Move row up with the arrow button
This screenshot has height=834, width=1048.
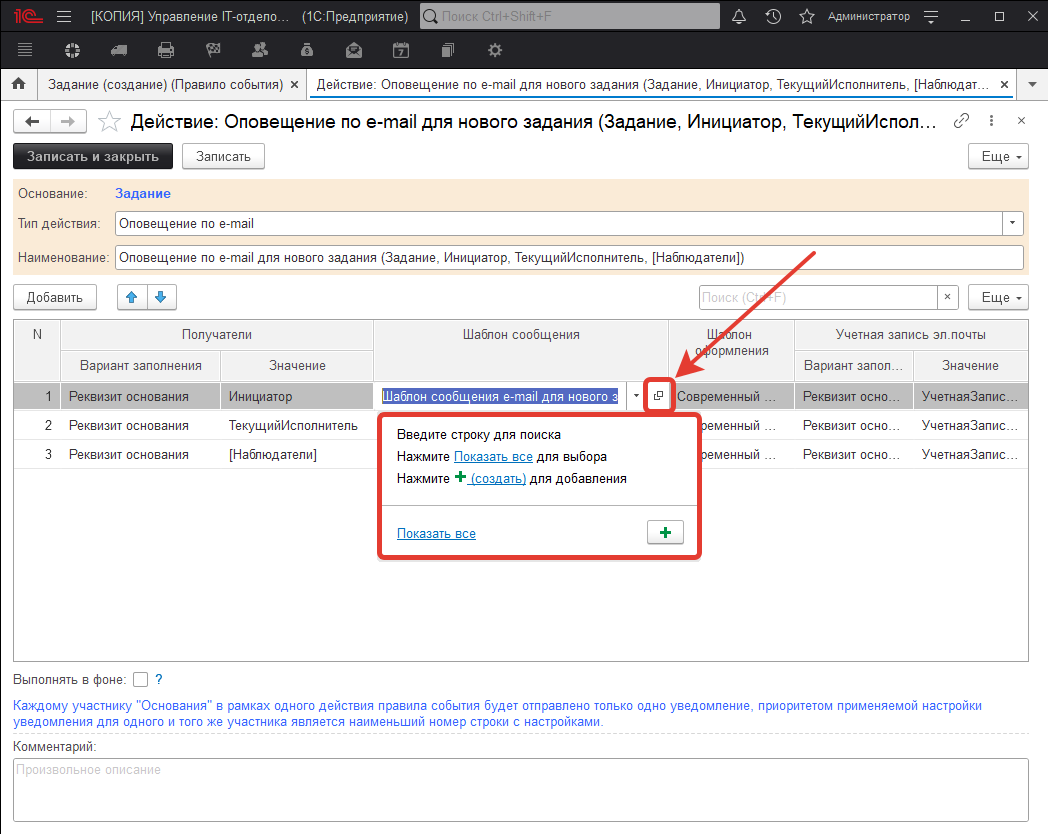(x=132, y=297)
